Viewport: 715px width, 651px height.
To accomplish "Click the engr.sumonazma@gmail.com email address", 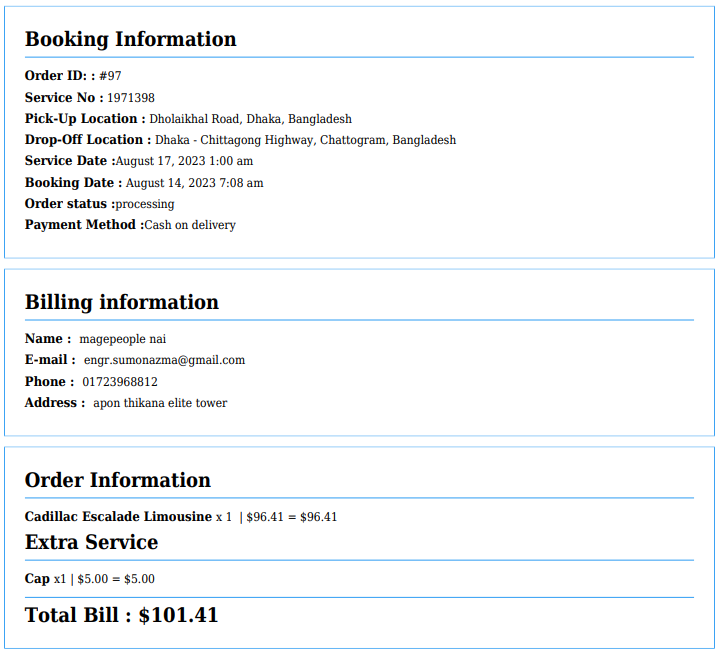I will point(164,360).
